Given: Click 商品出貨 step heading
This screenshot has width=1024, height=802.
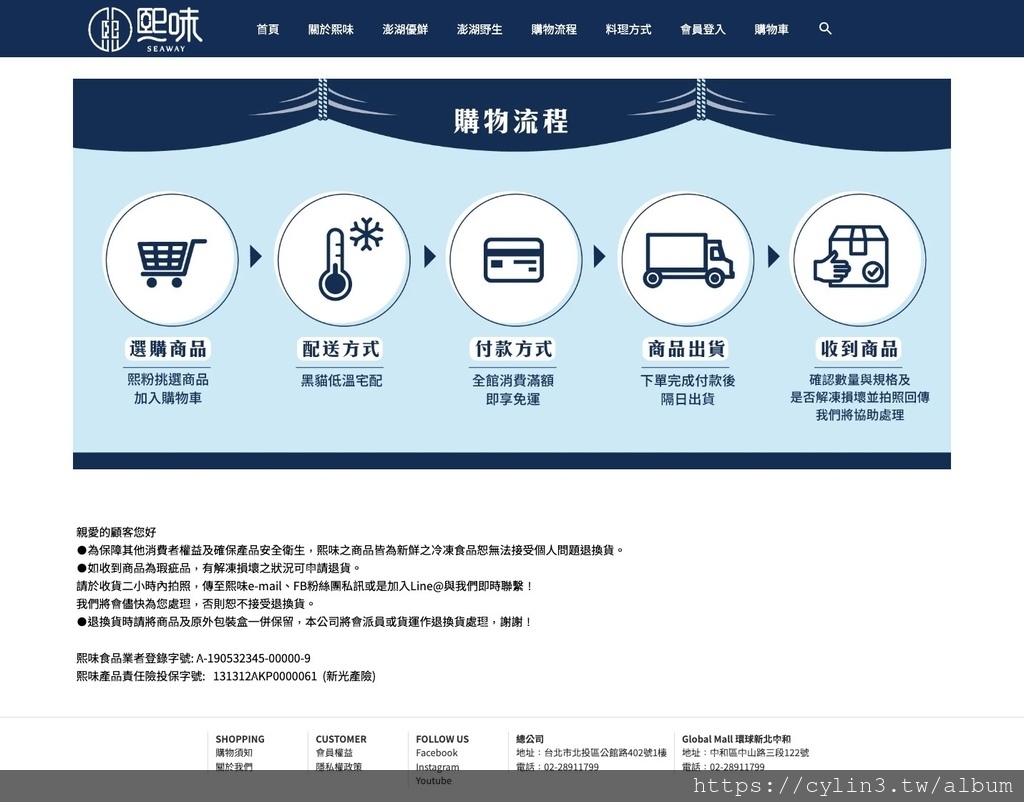Looking at the screenshot, I should (686, 349).
